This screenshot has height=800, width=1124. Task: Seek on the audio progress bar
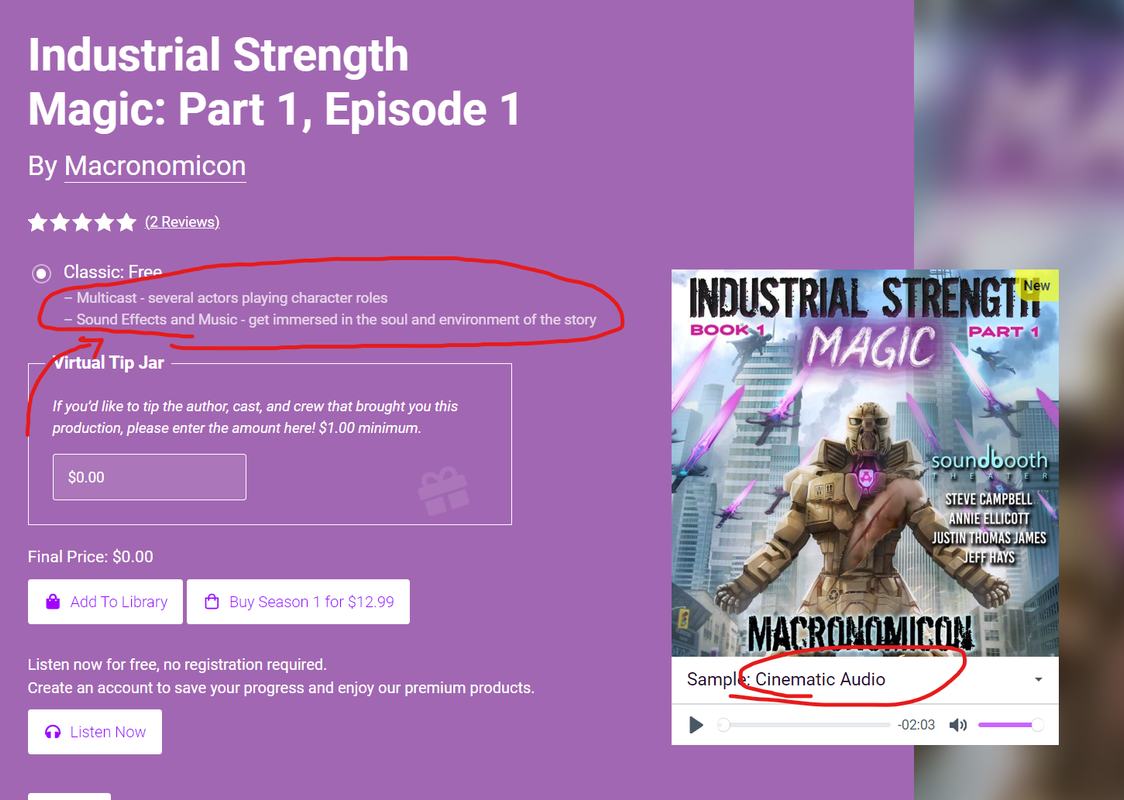click(x=804, y=725)
